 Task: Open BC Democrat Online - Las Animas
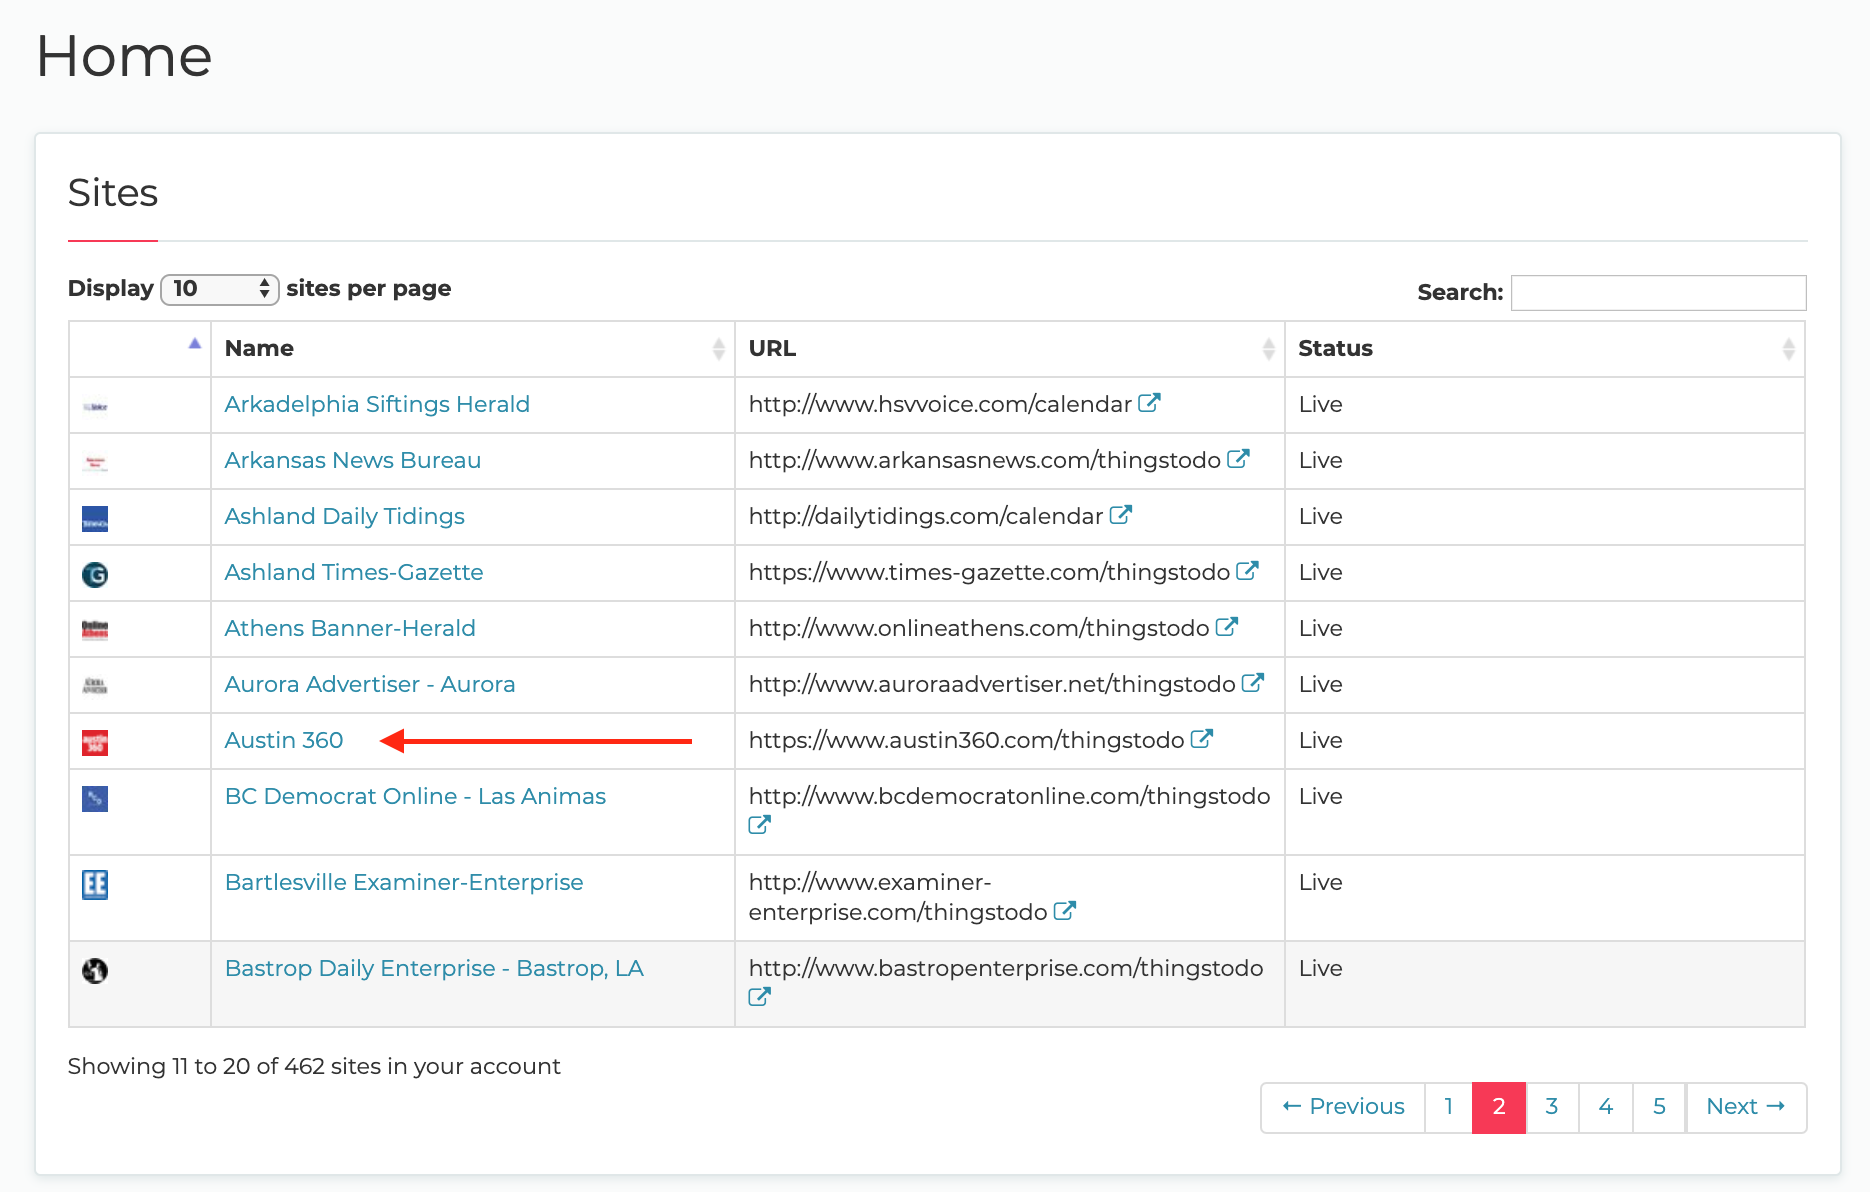click(415, 796)
